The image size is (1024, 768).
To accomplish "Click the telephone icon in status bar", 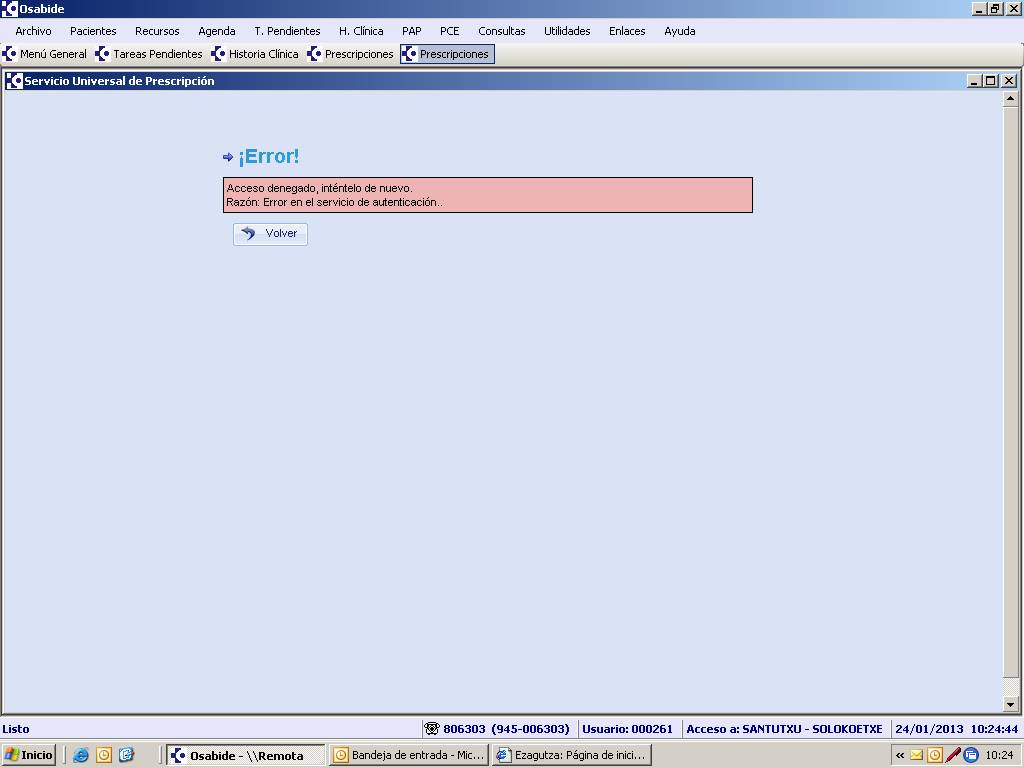I will coord(431,729).
